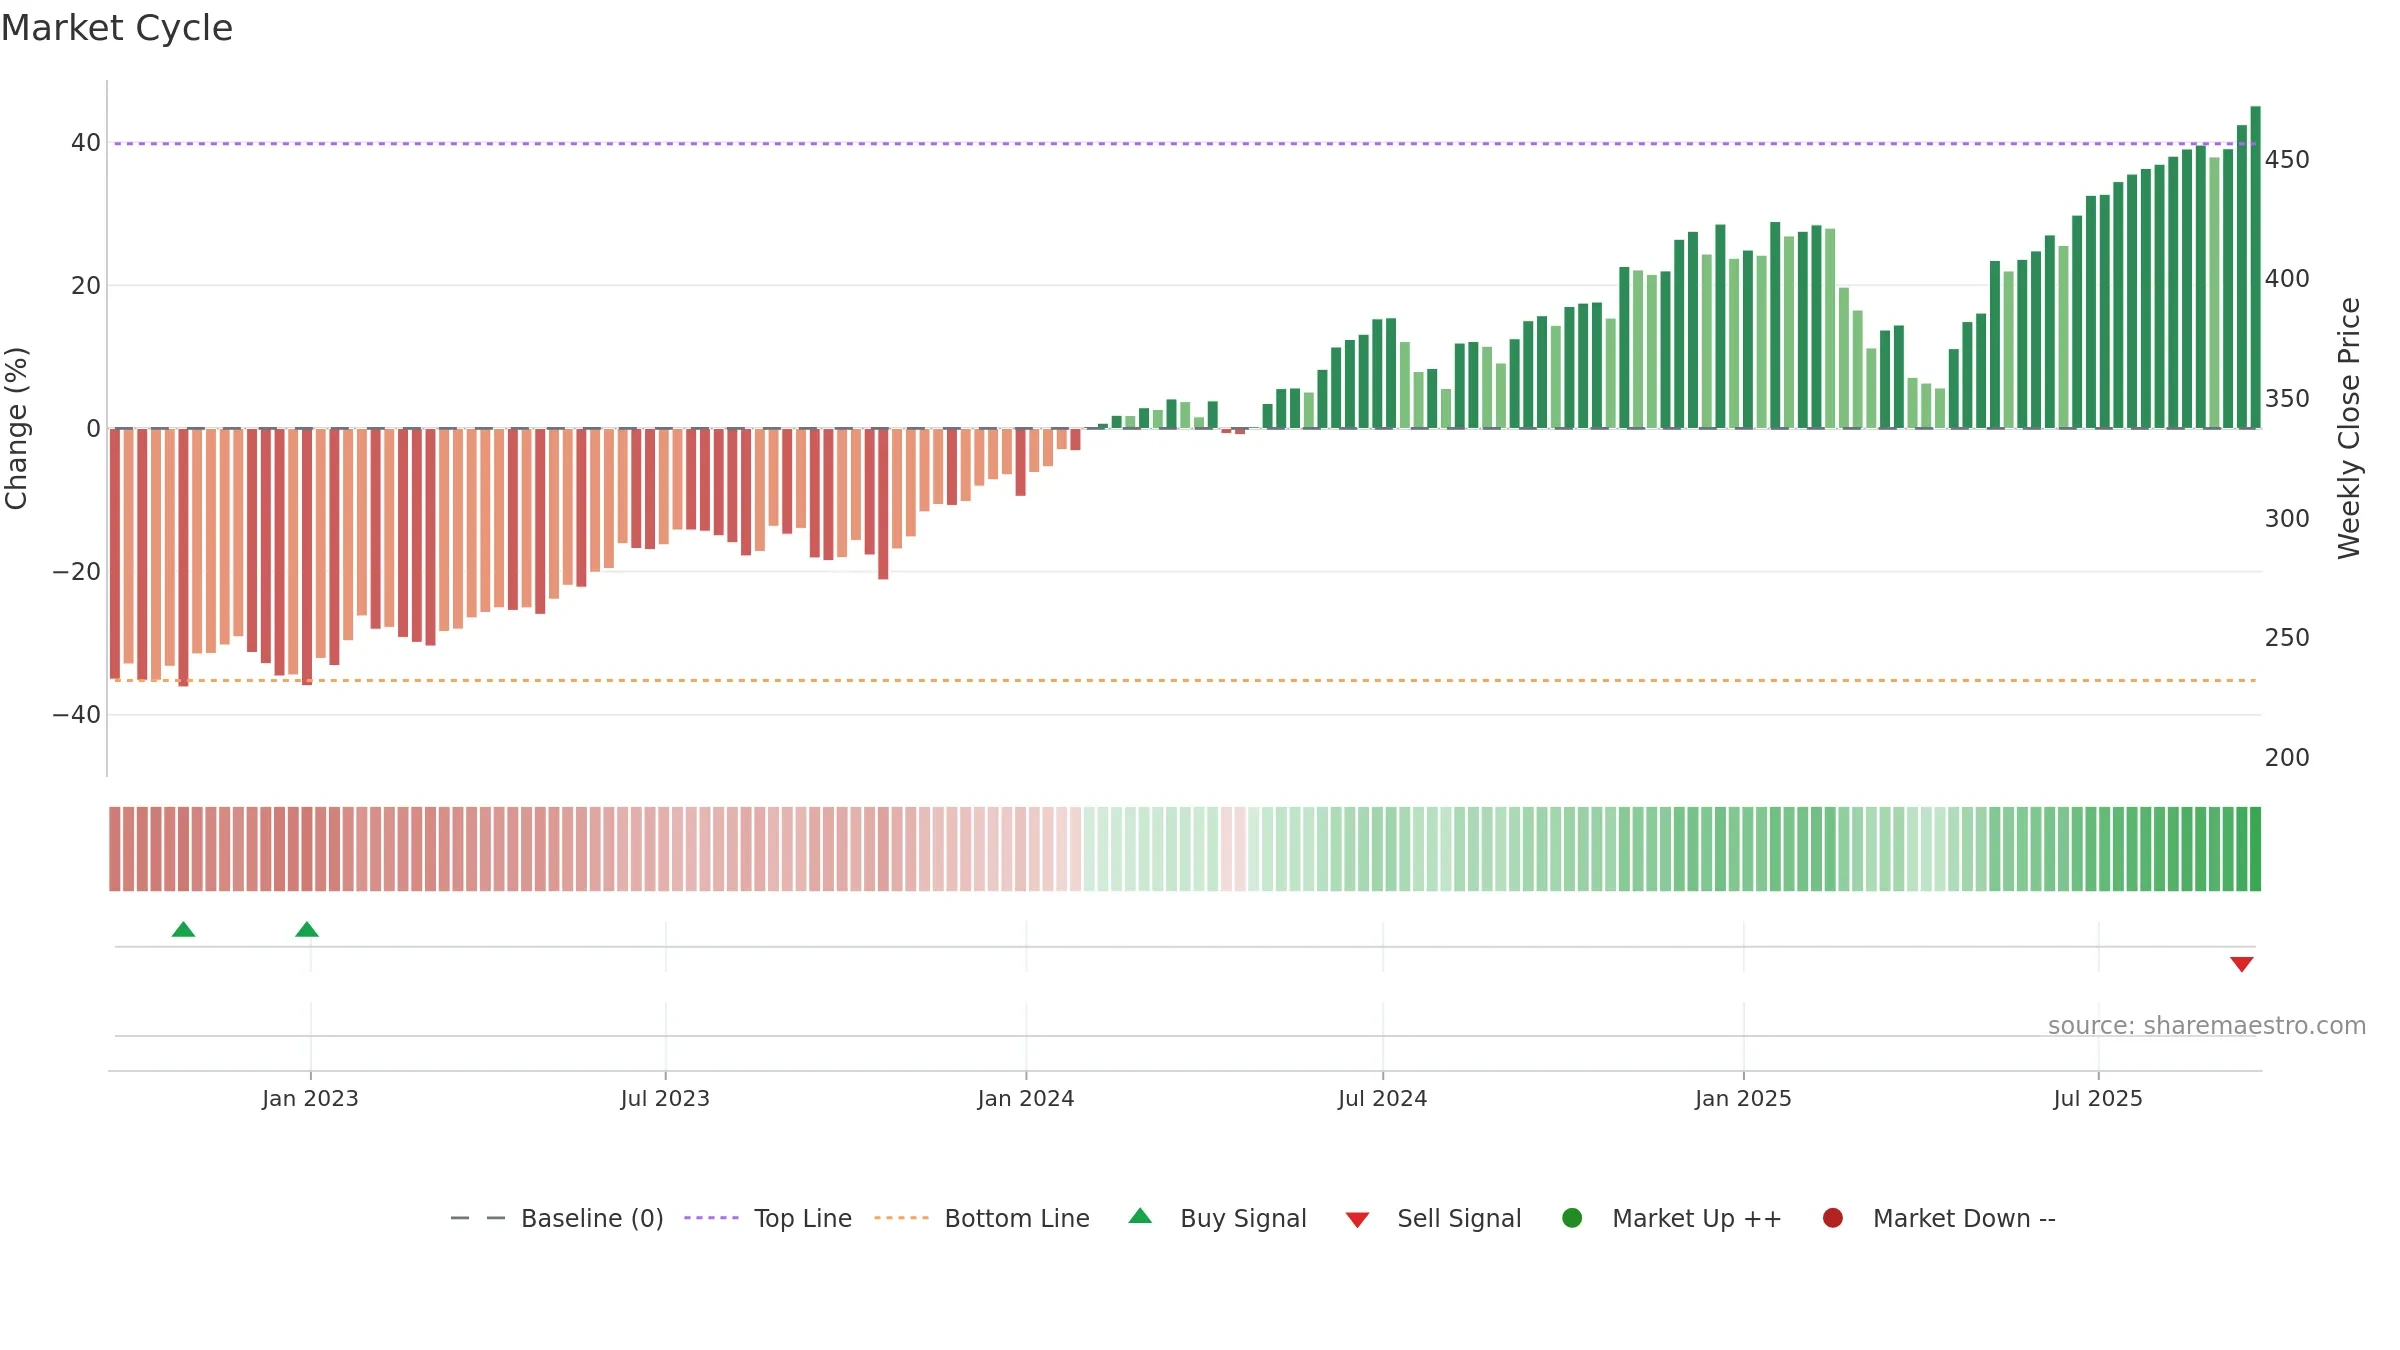Click the last dark green heatmap strip cell

coord(2255,849)
